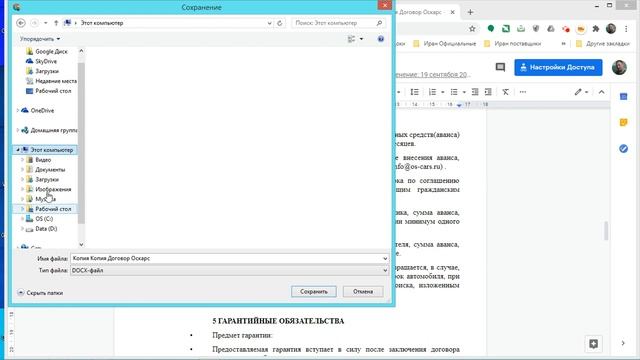This screenshot has height=360, width=640.
Task: Open Google account avatar in Docs
Action: 619,67
